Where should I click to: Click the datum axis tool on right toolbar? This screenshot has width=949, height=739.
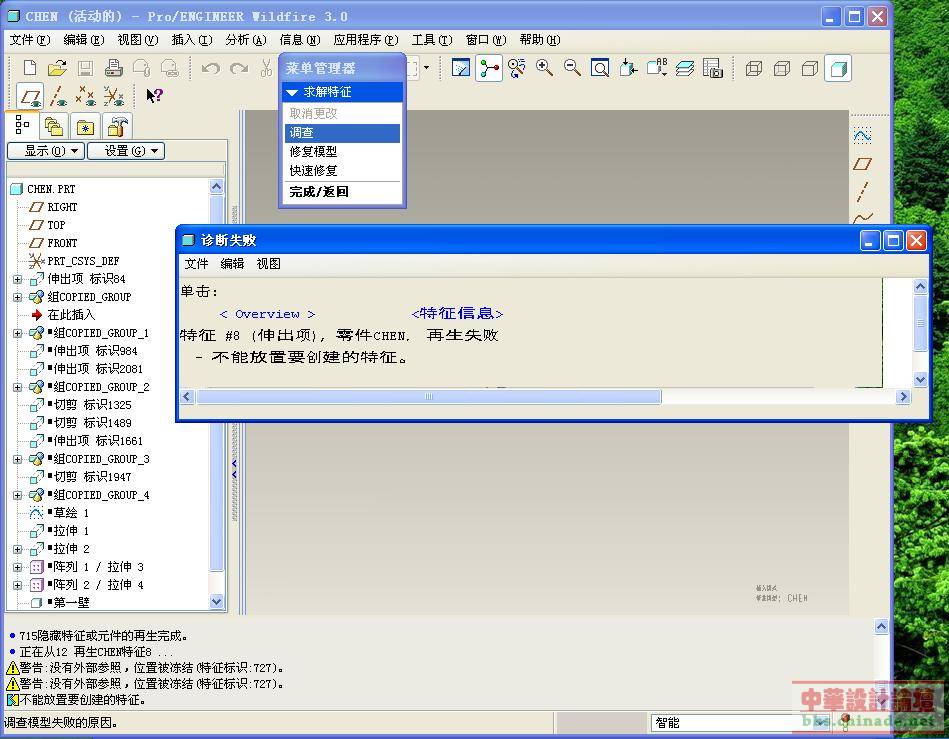point(862,192)
